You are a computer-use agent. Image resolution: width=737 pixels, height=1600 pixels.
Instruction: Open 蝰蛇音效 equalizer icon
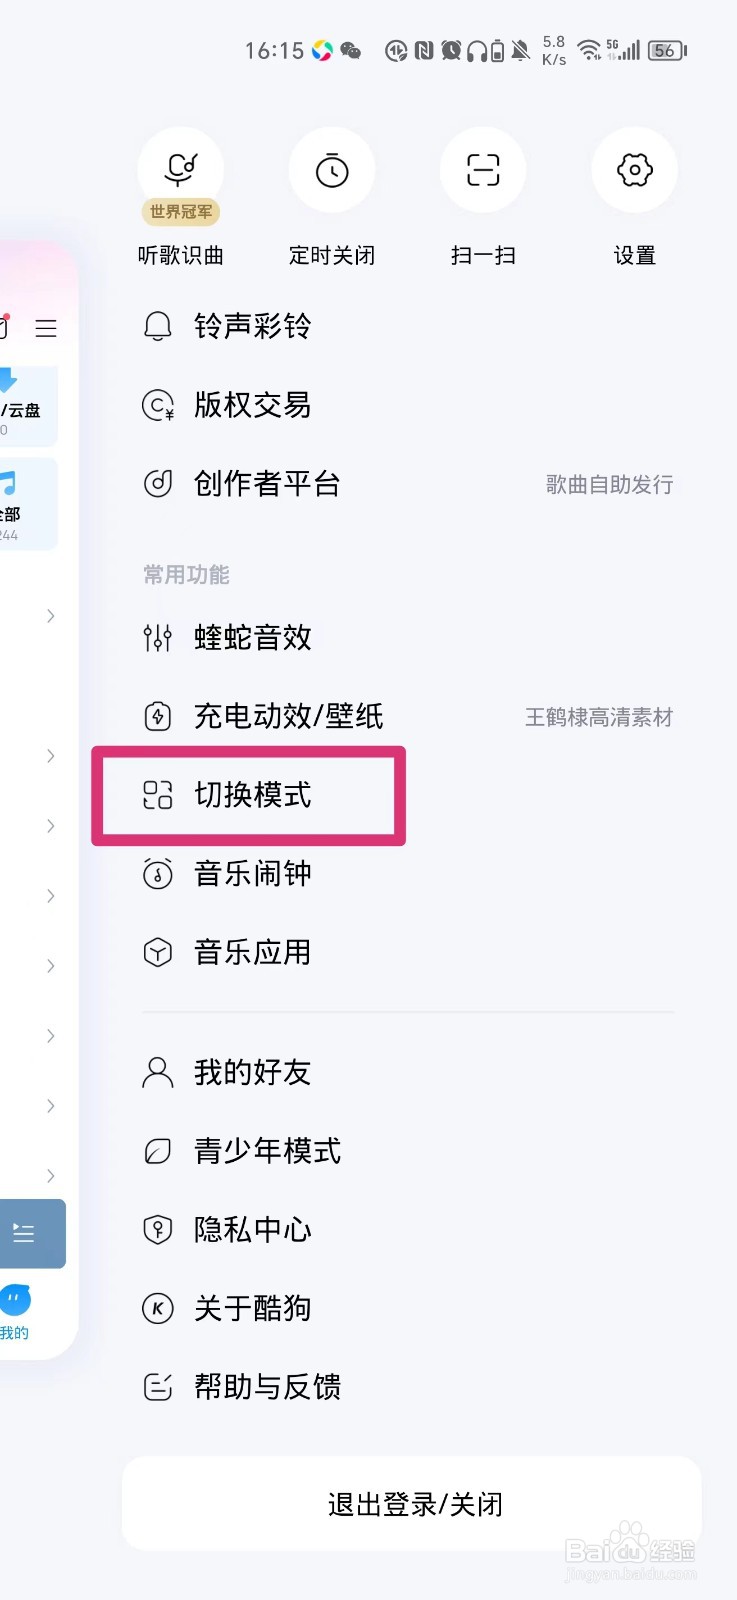(x=158, y=637)
